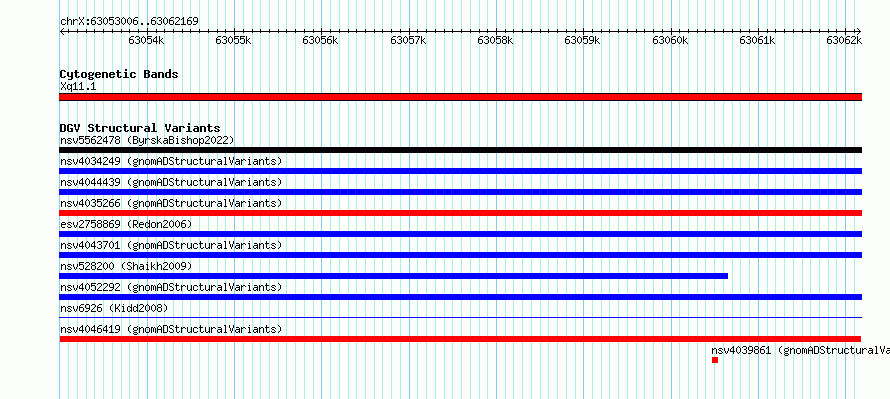
Task: Open nsv6926 Kidd2008 variant label
Action: pyautogui.click(x=114, y=308)
